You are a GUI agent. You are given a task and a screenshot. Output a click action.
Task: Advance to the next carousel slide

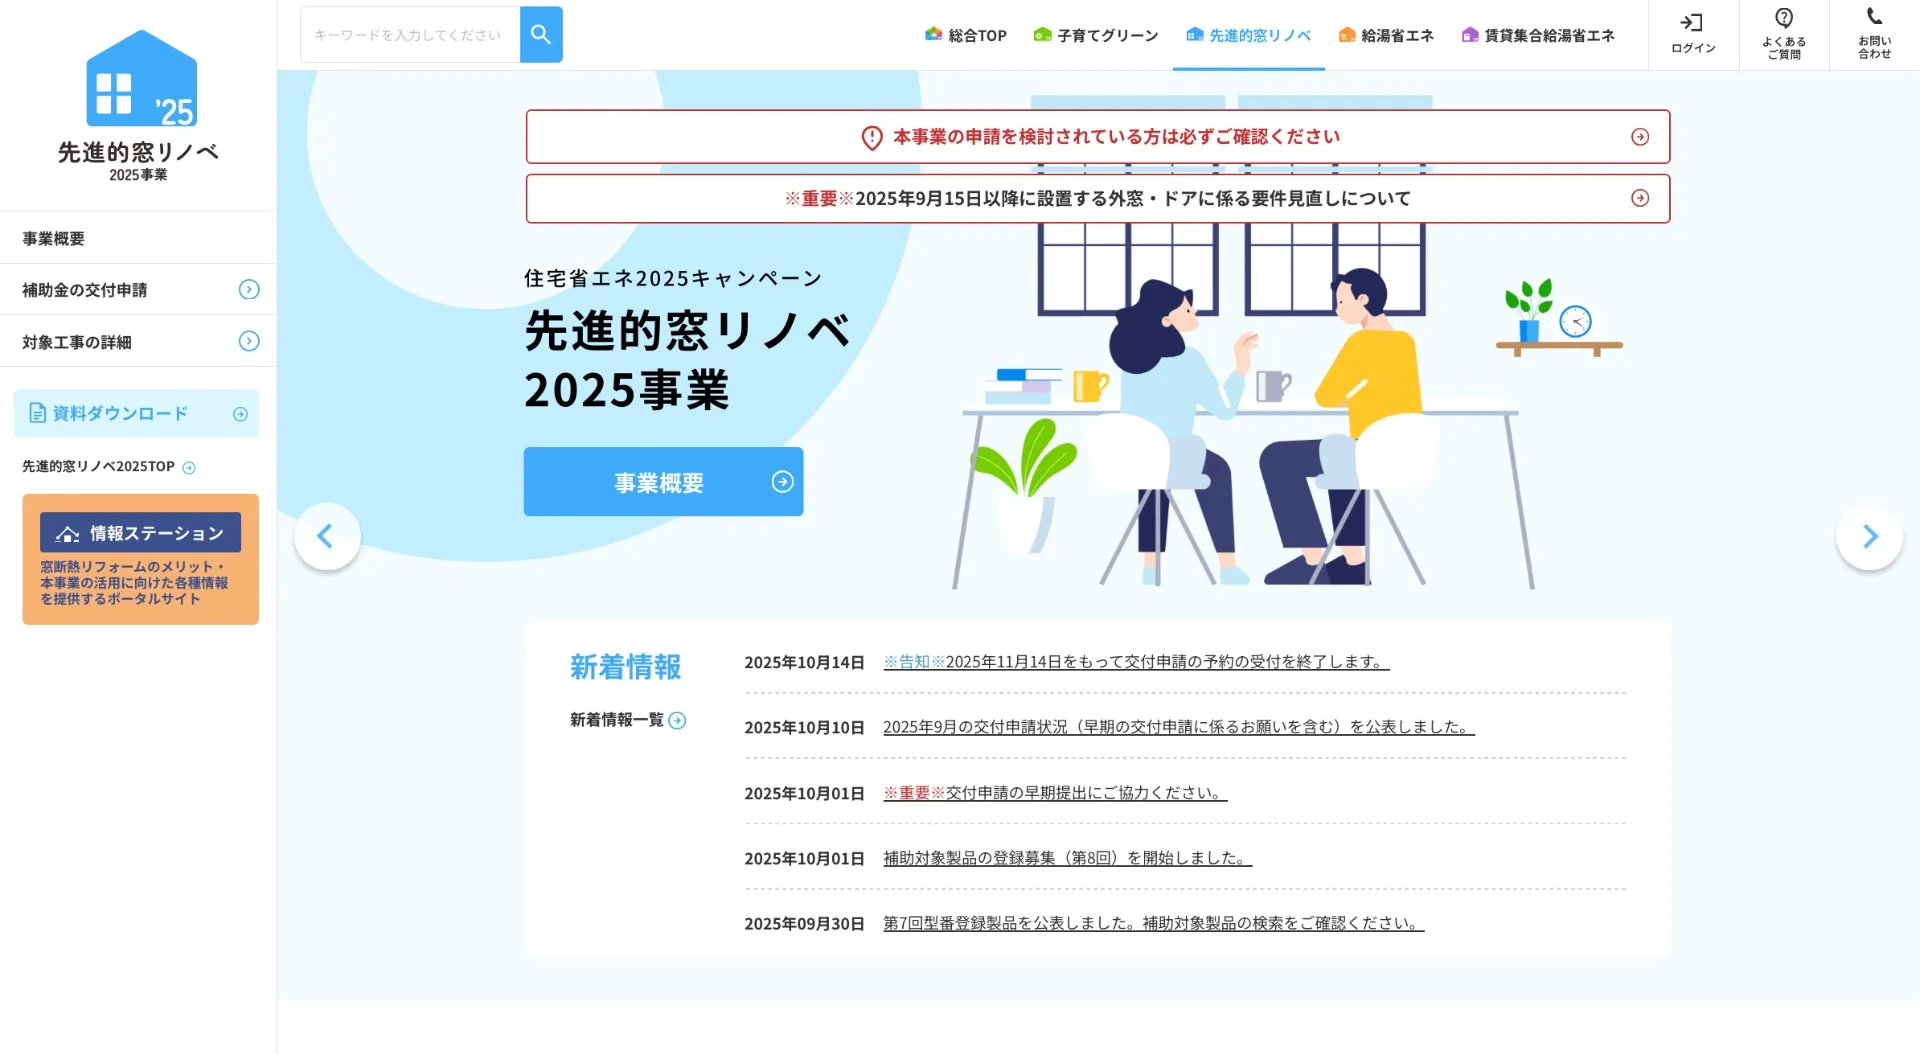[1869, 537]
